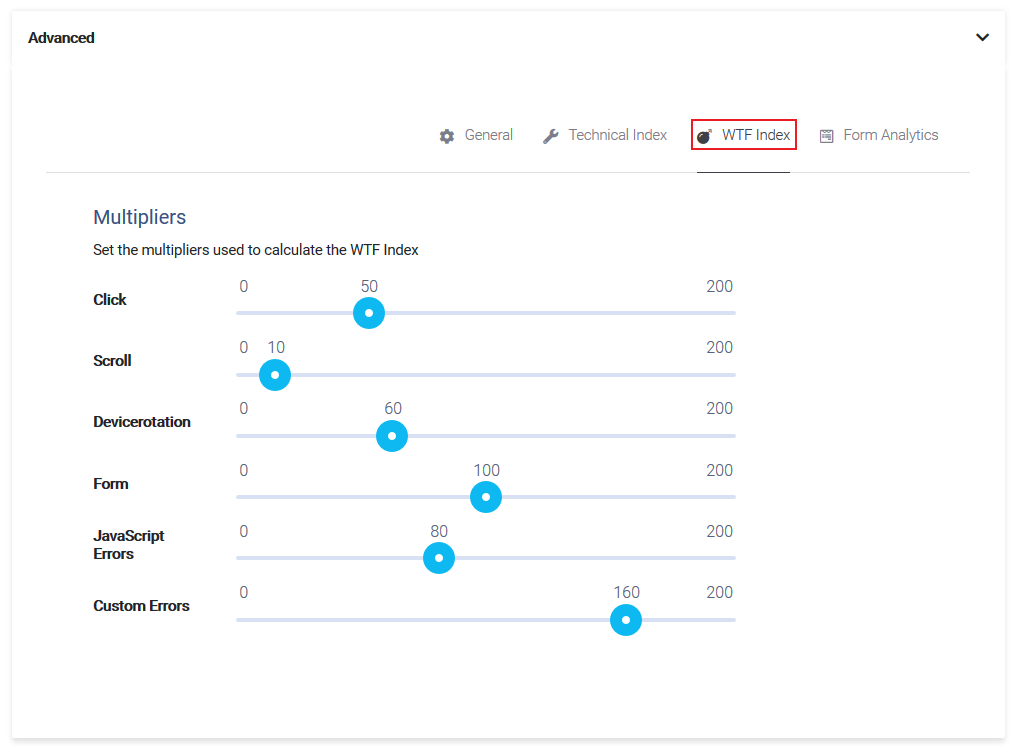Click the Form multiplier slider handle

click(x=486, y=497)
